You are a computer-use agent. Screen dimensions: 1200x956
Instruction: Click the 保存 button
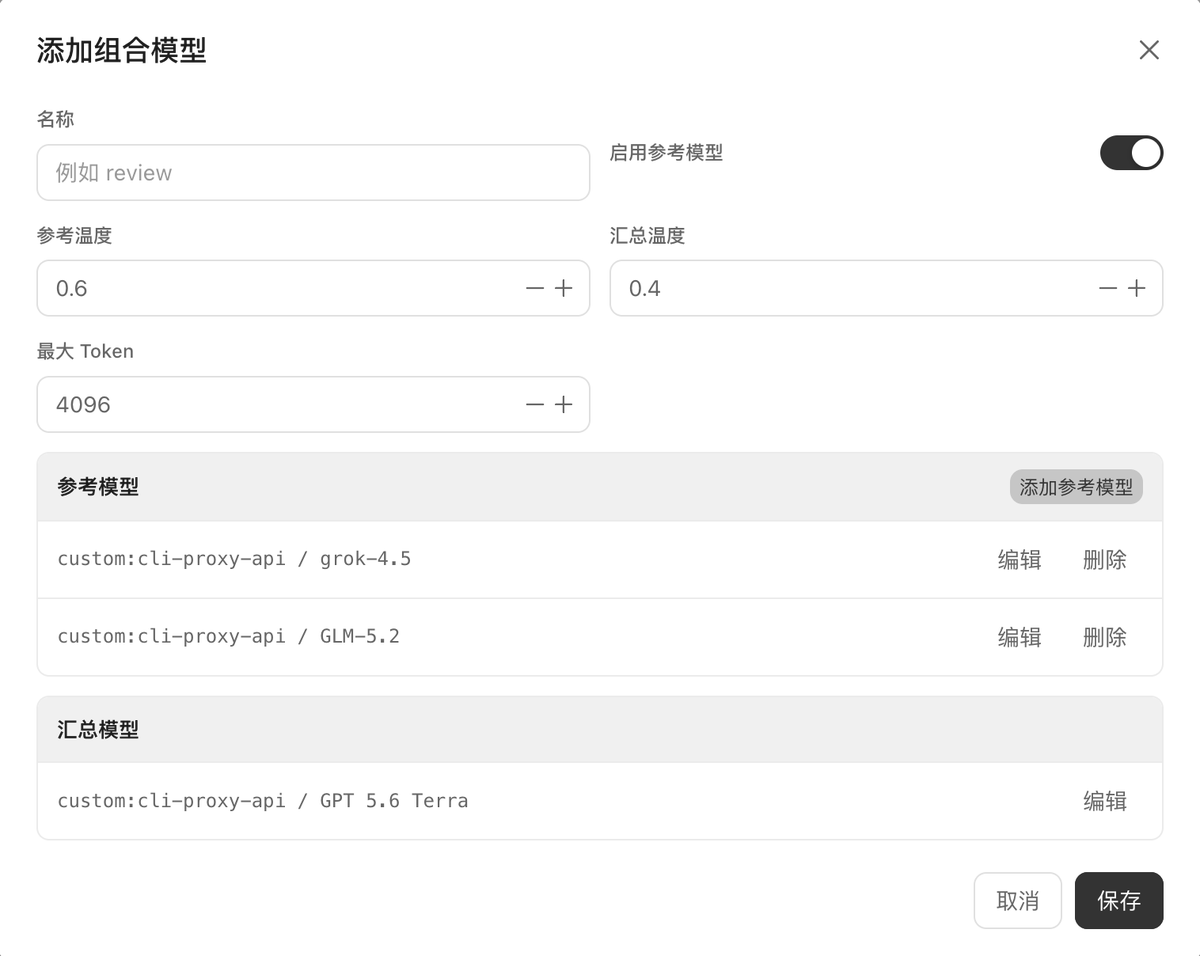coord(1119,901)
